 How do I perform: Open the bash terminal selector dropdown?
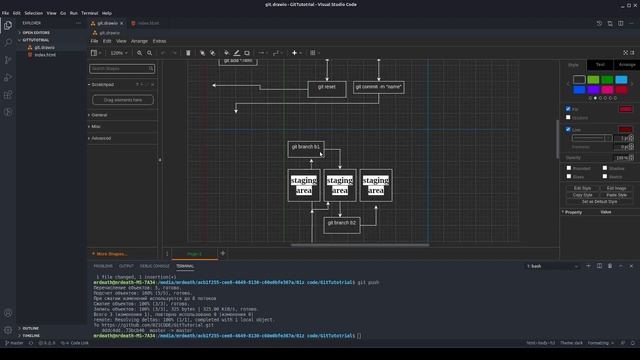tap(552, 266)
